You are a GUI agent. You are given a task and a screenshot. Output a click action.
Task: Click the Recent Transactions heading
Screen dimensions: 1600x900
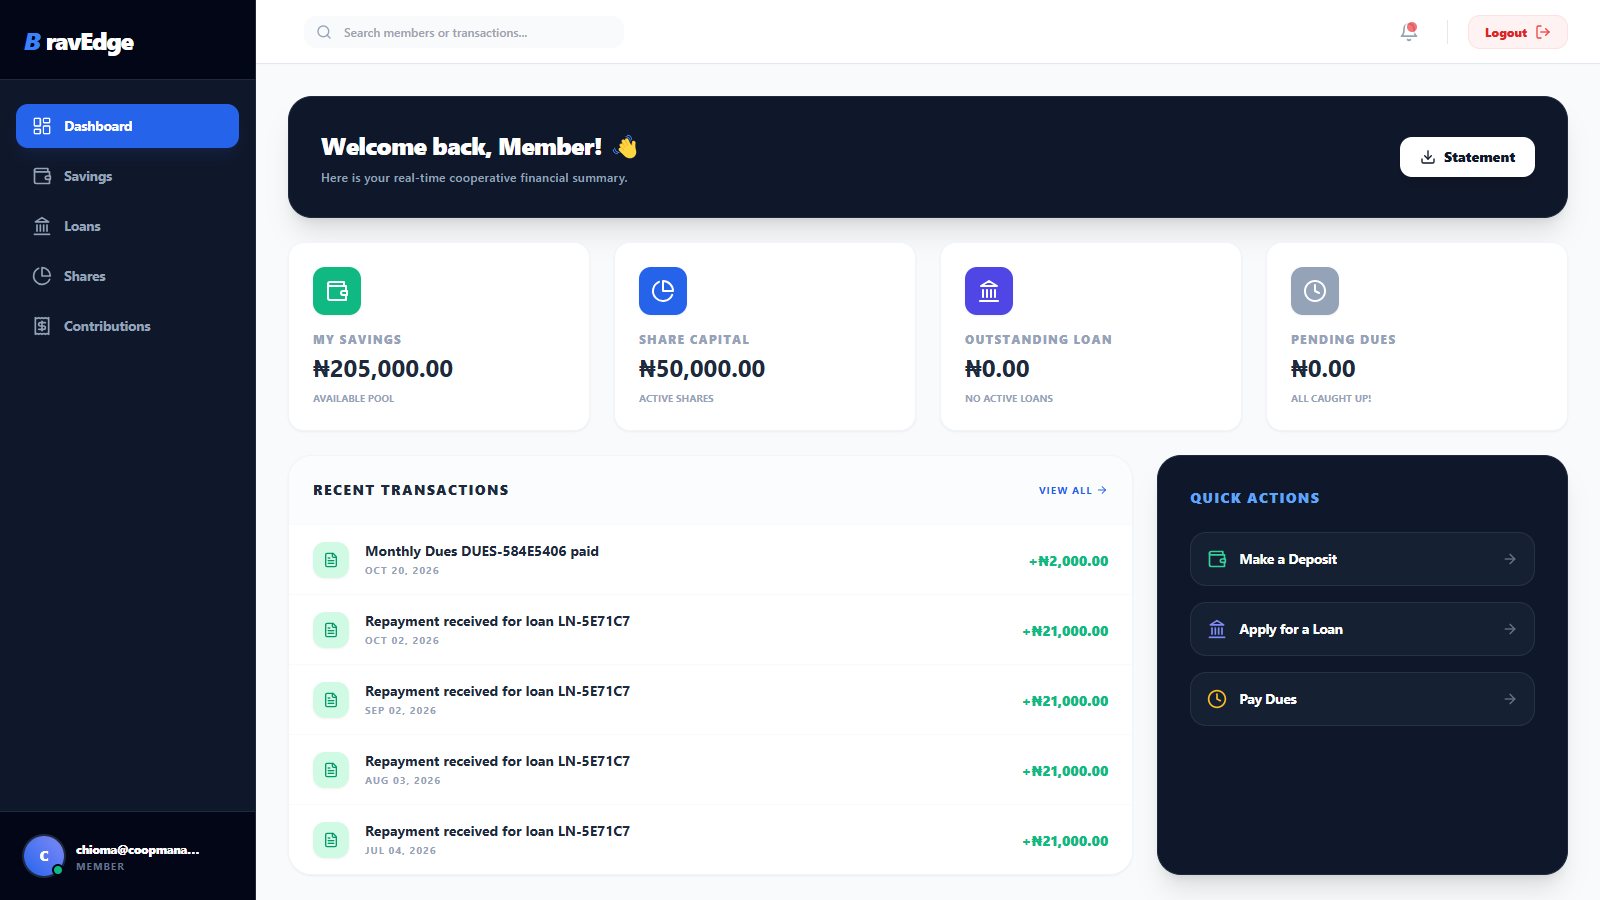tap(411, 490)
